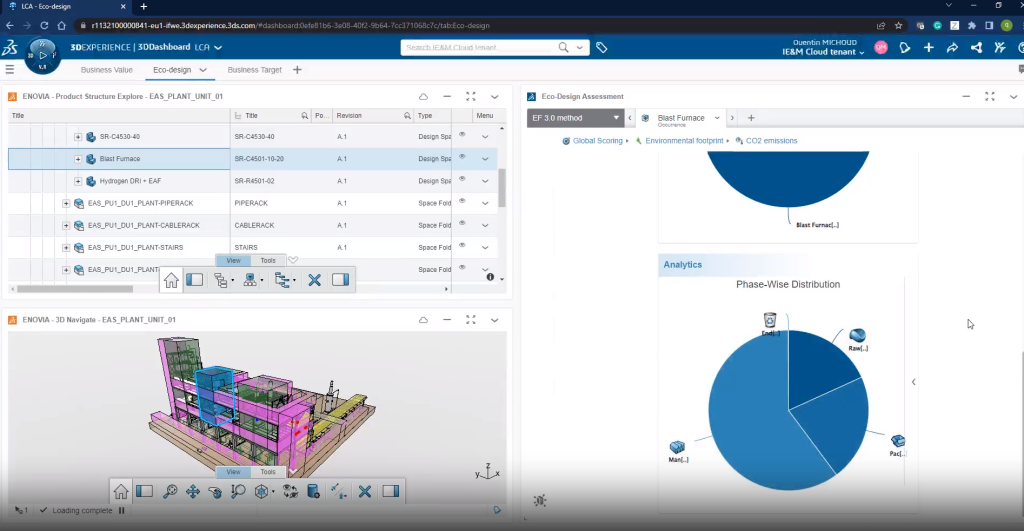Click the information icon in Product Structure widget
The image size is (1024, 531).
(x=490, y=277)
